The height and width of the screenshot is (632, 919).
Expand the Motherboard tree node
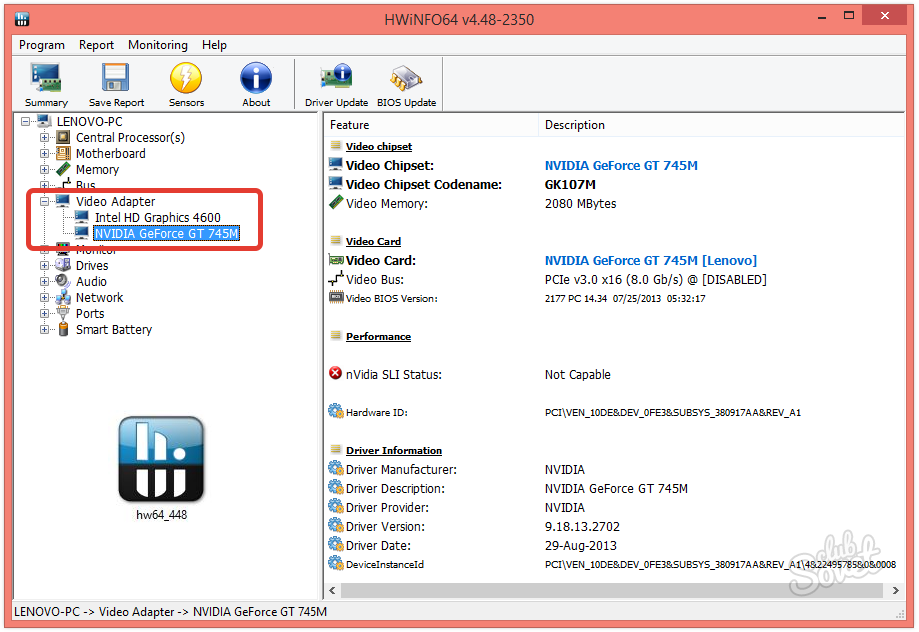coord(44,154)
